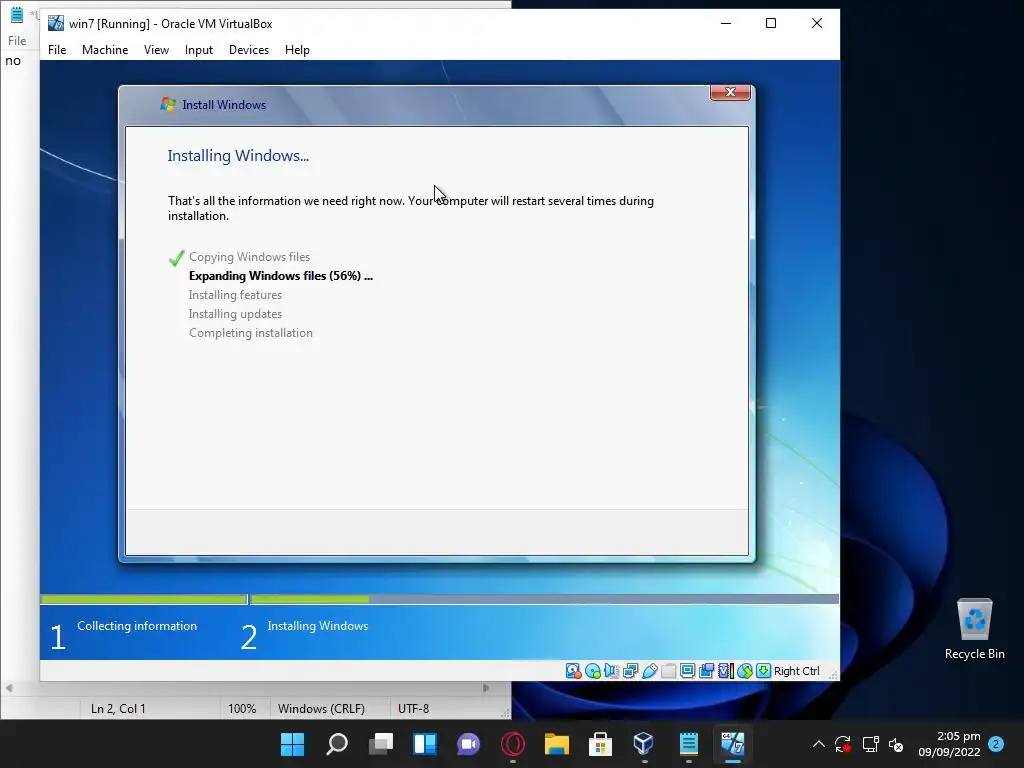Open the View menu in VirtualBox
This screenshot has height=768, width=1024.
pos(156,50)
